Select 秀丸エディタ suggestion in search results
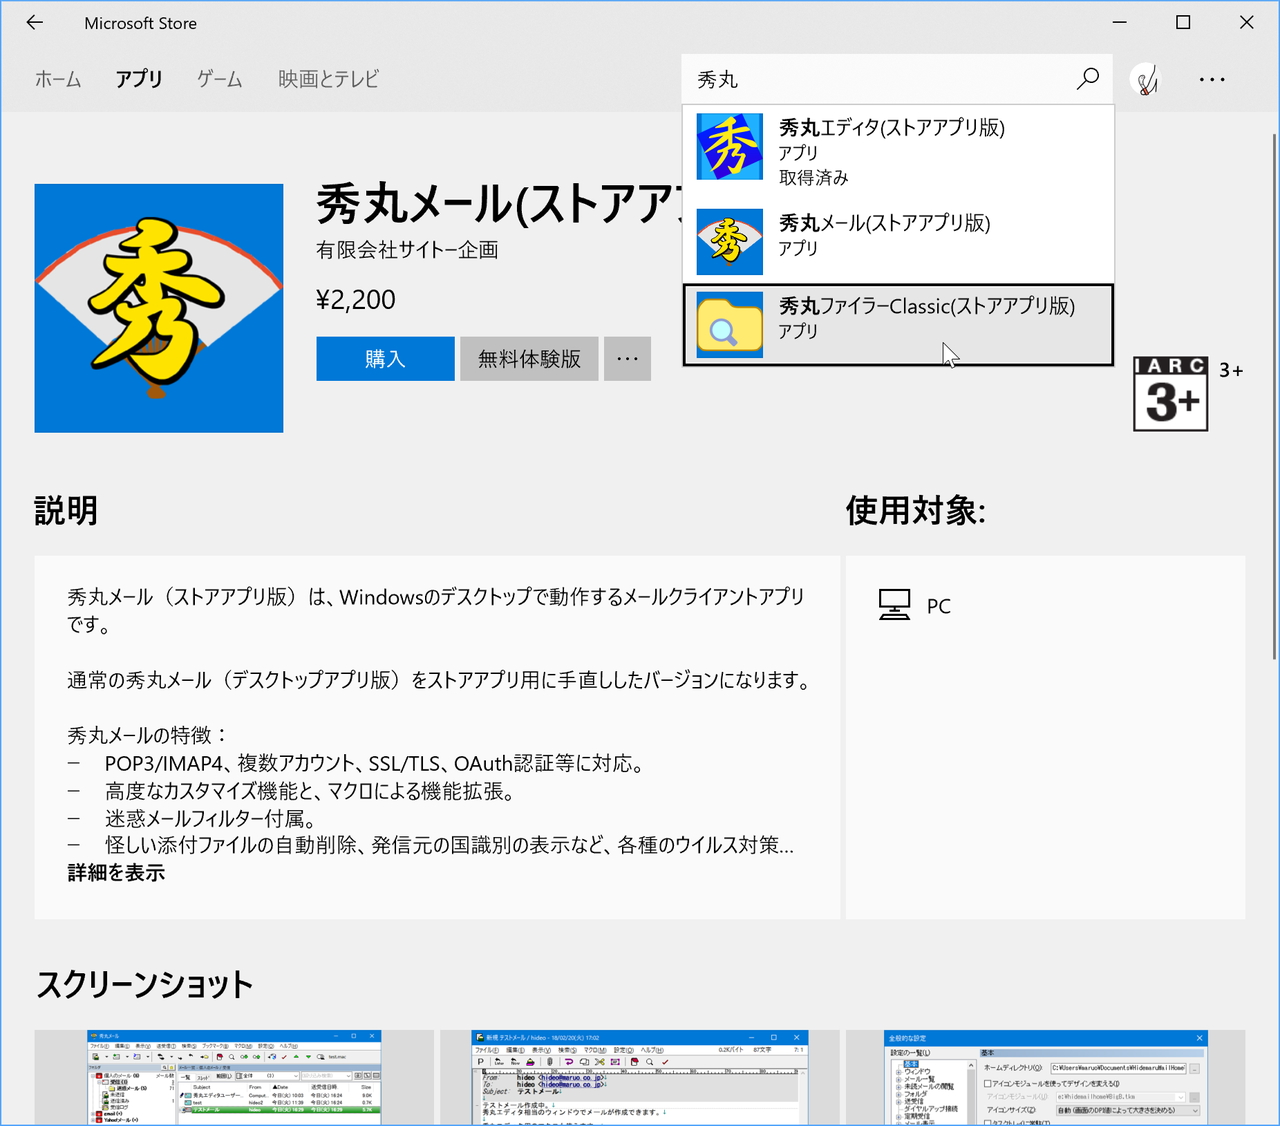 point(898,151)
